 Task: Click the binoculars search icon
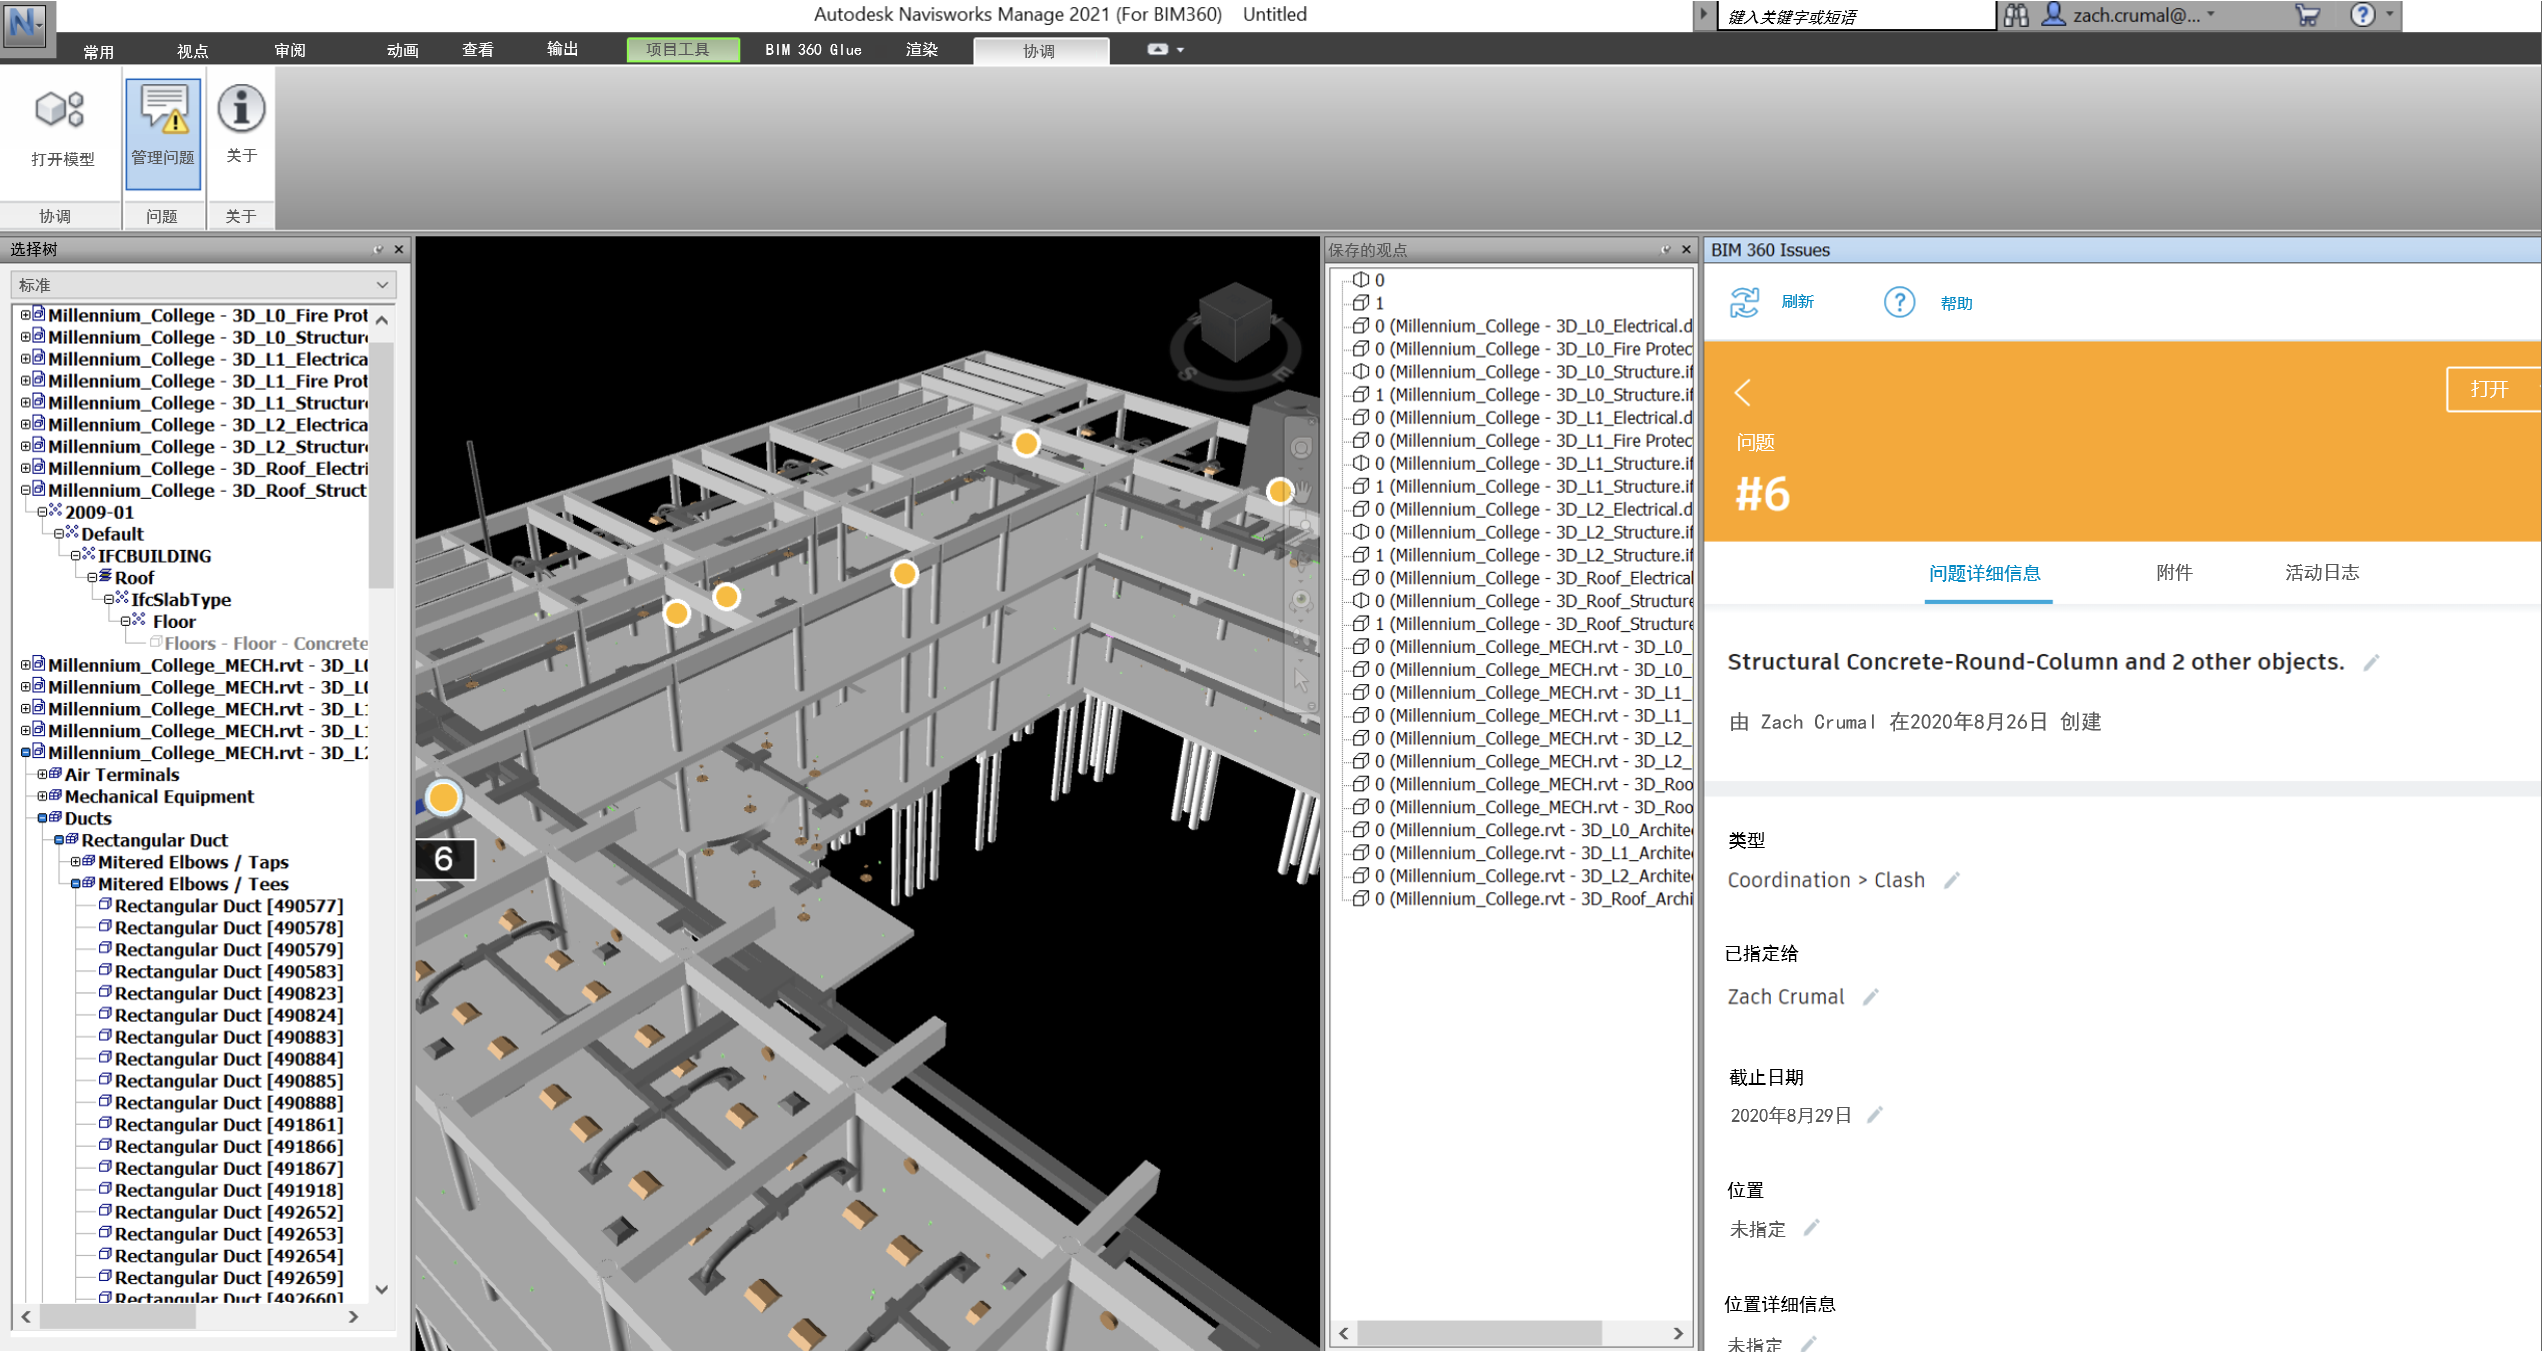(2017, 15)
